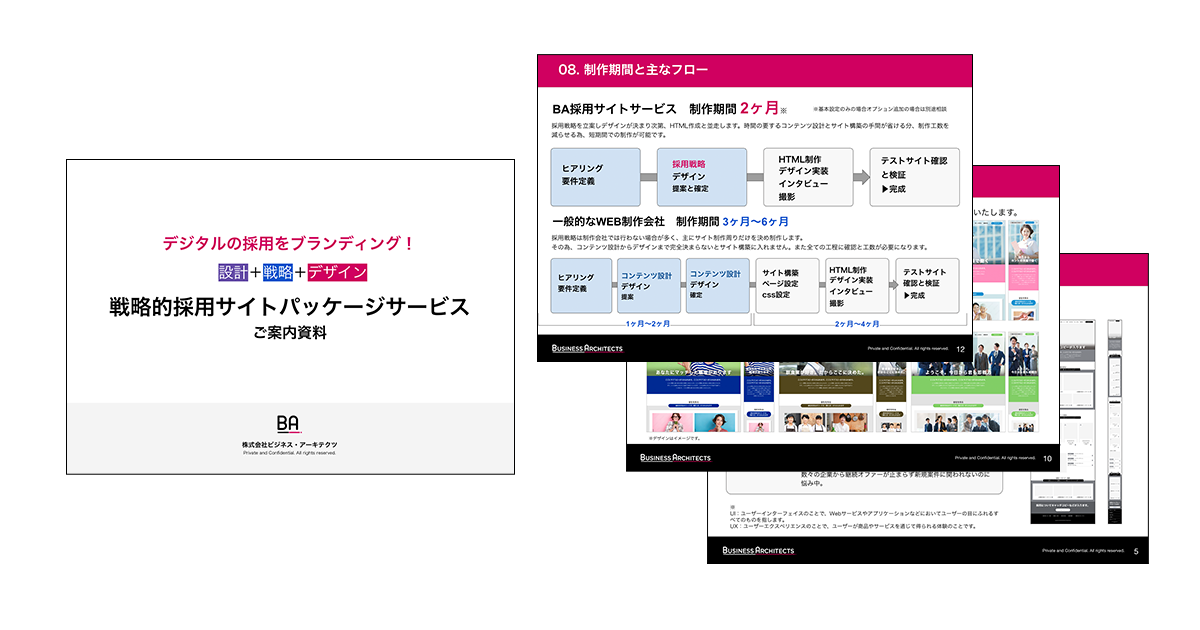Click the 採用戦略 デザイン 提案と確定 box
The width and height of the screenshot is (1200, 630).
[702, 178]
